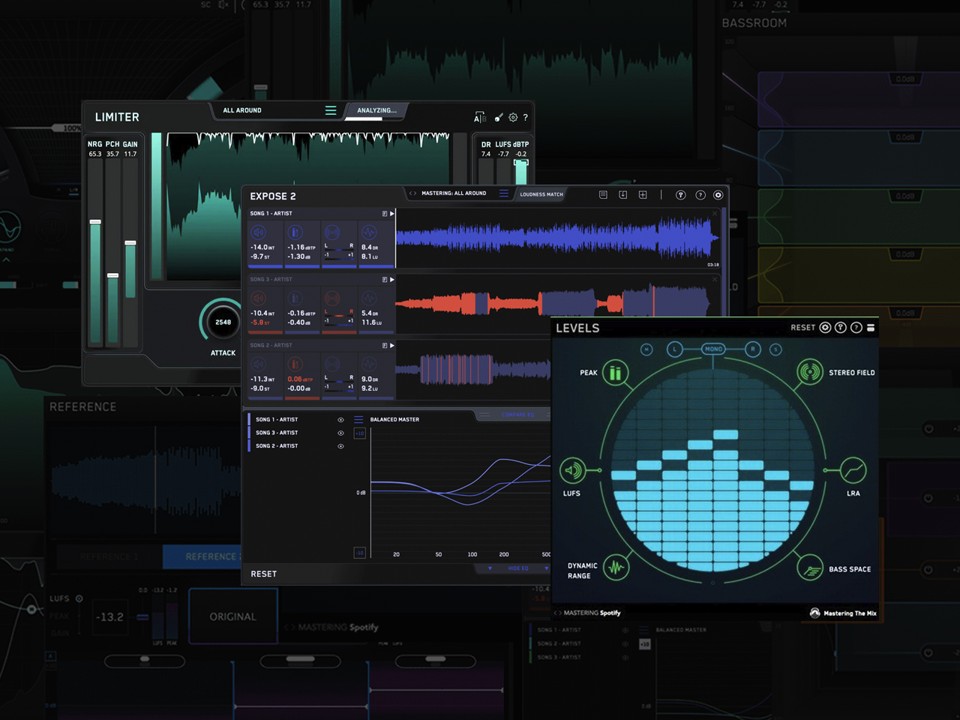Click the Limiter A|B compare icon

coord(480,117)
